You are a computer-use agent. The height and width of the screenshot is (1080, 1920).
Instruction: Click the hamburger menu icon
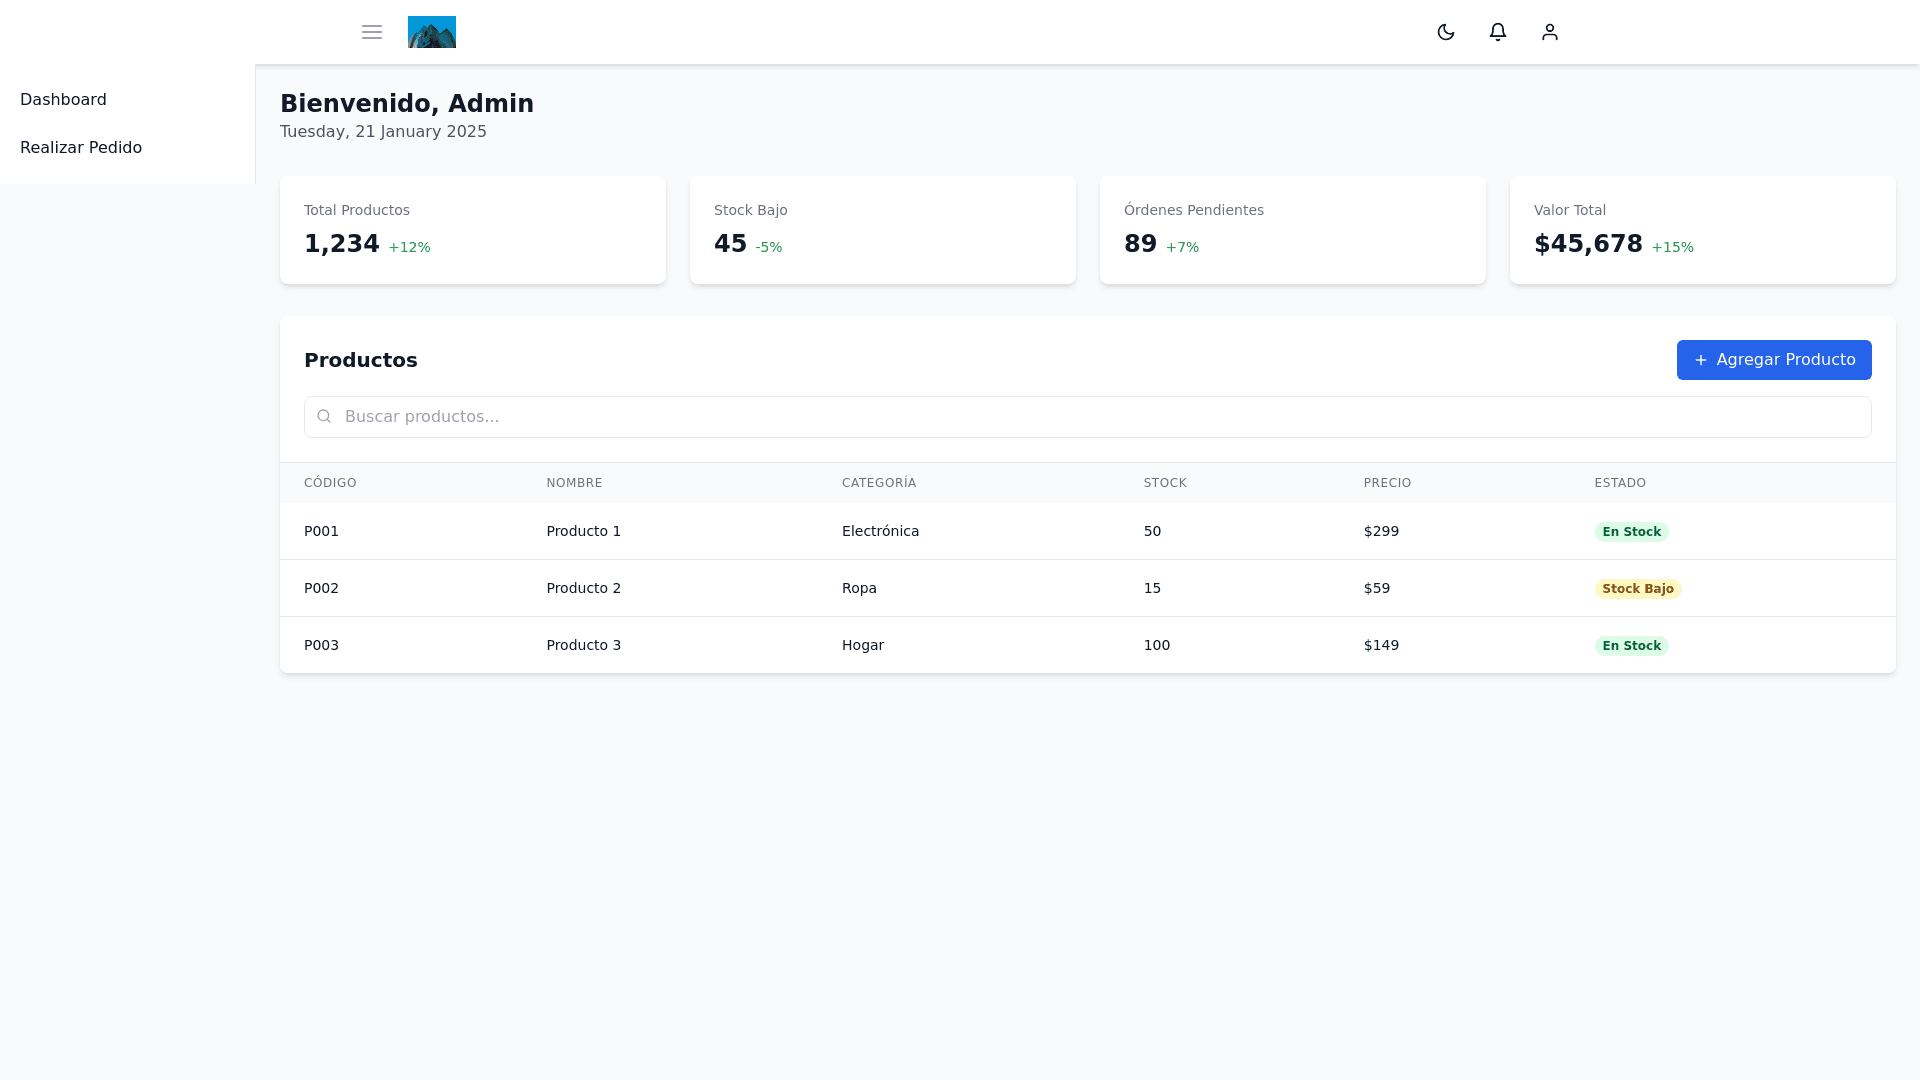(x=372, y=32)
